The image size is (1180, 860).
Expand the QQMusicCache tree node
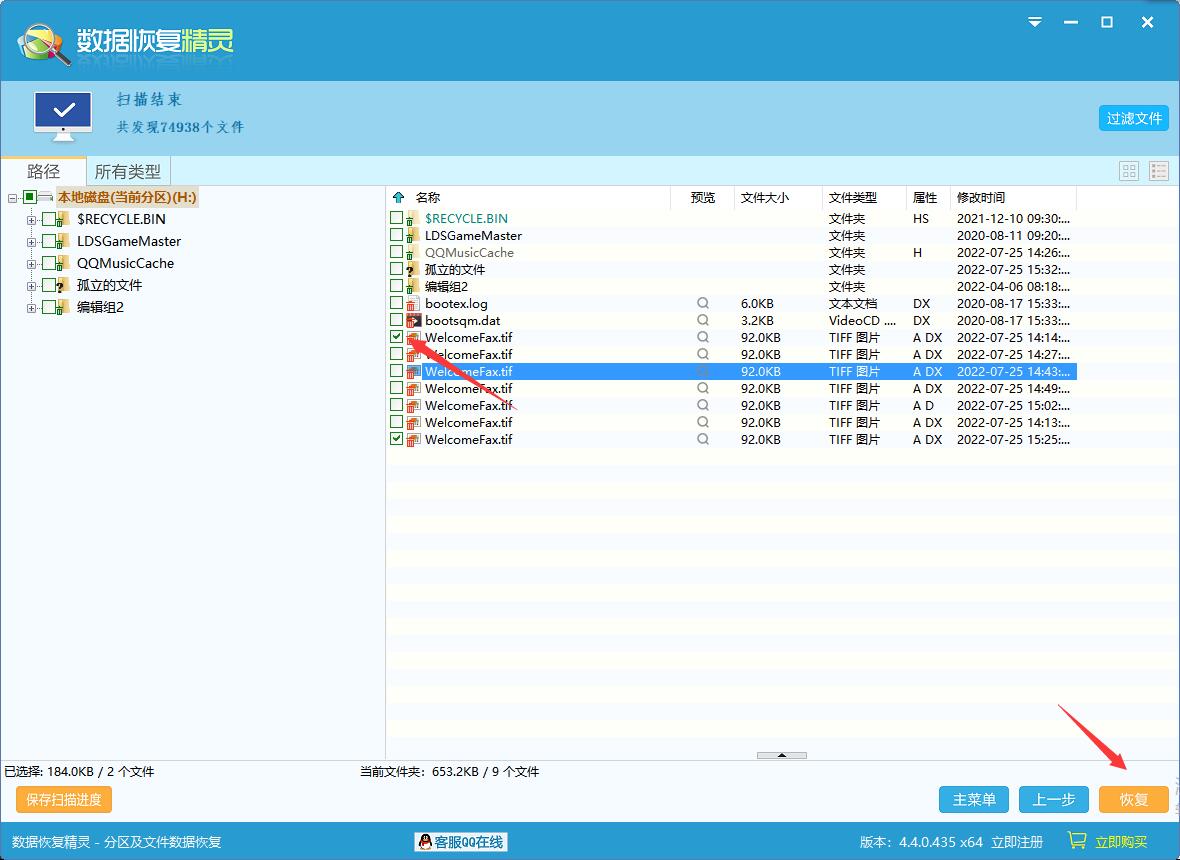(31, 264)
